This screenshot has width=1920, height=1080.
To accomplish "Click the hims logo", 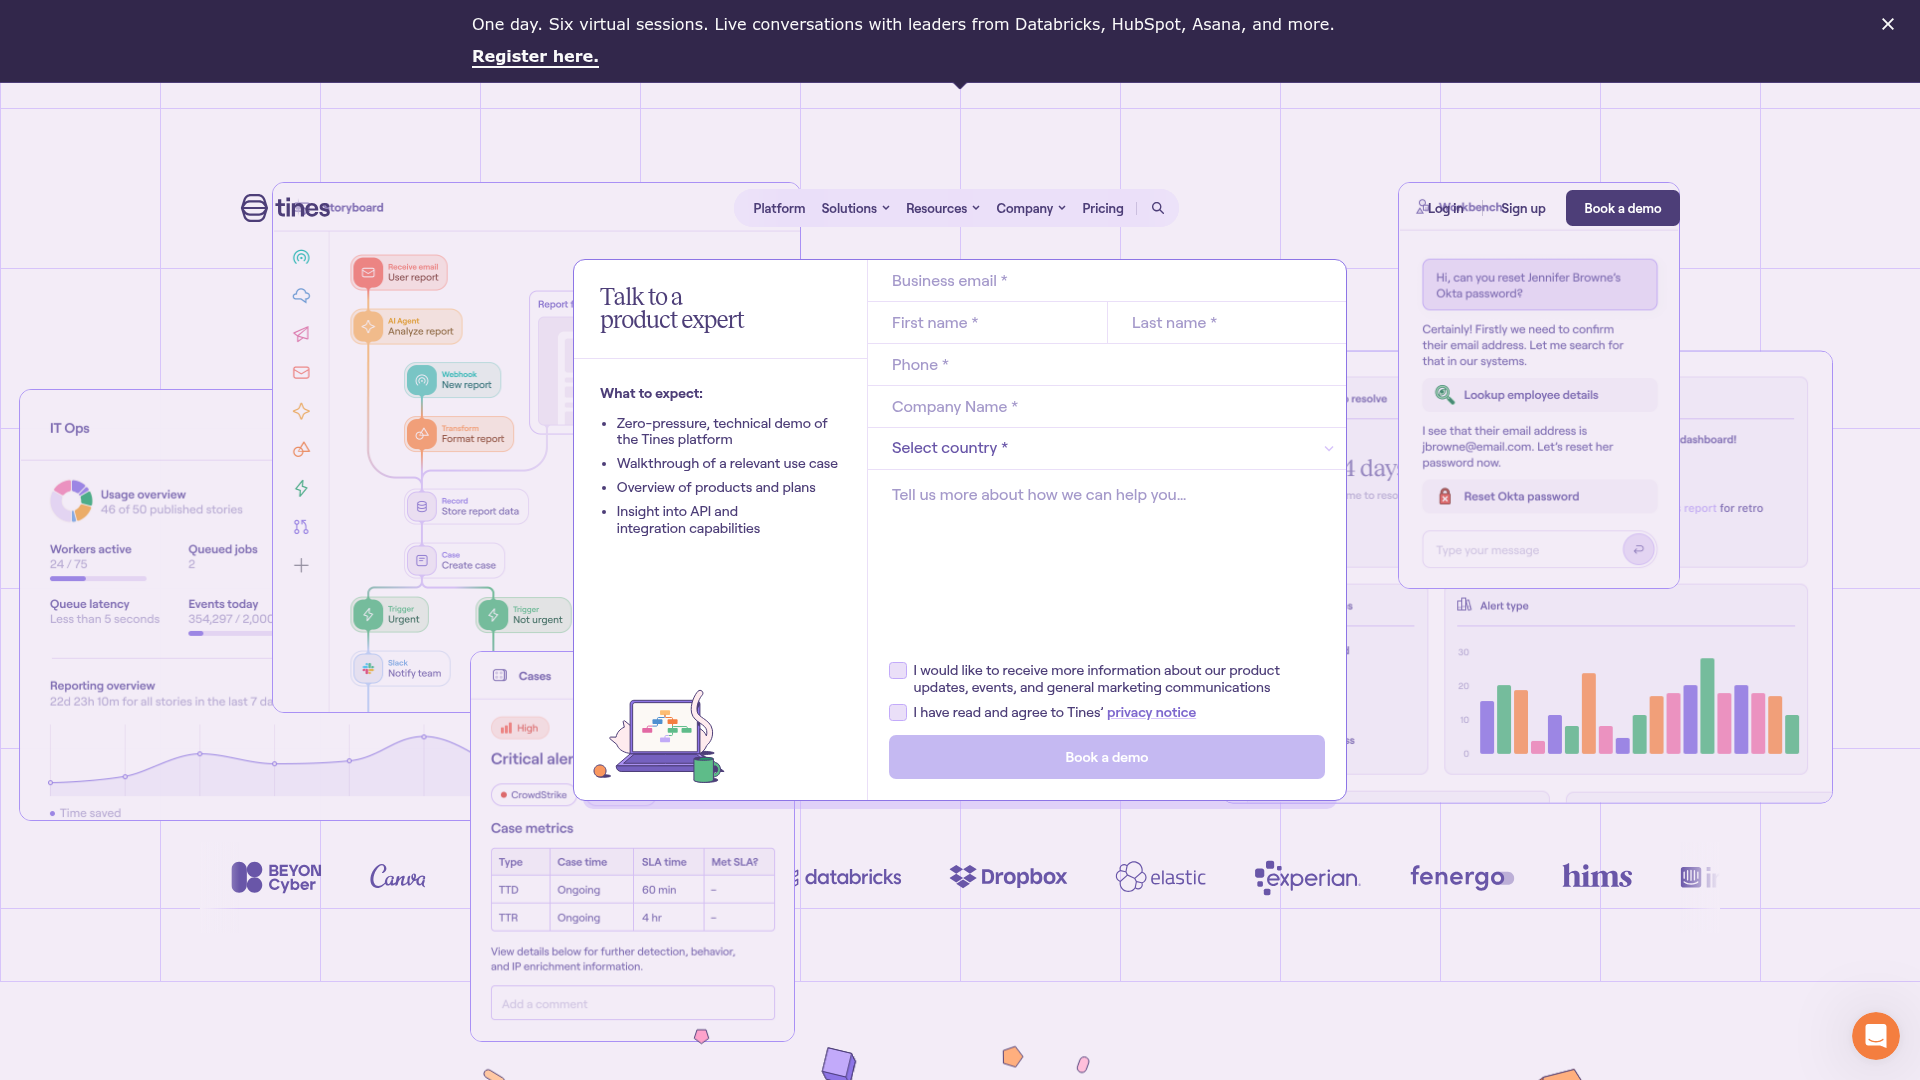I will [1597, 877].
